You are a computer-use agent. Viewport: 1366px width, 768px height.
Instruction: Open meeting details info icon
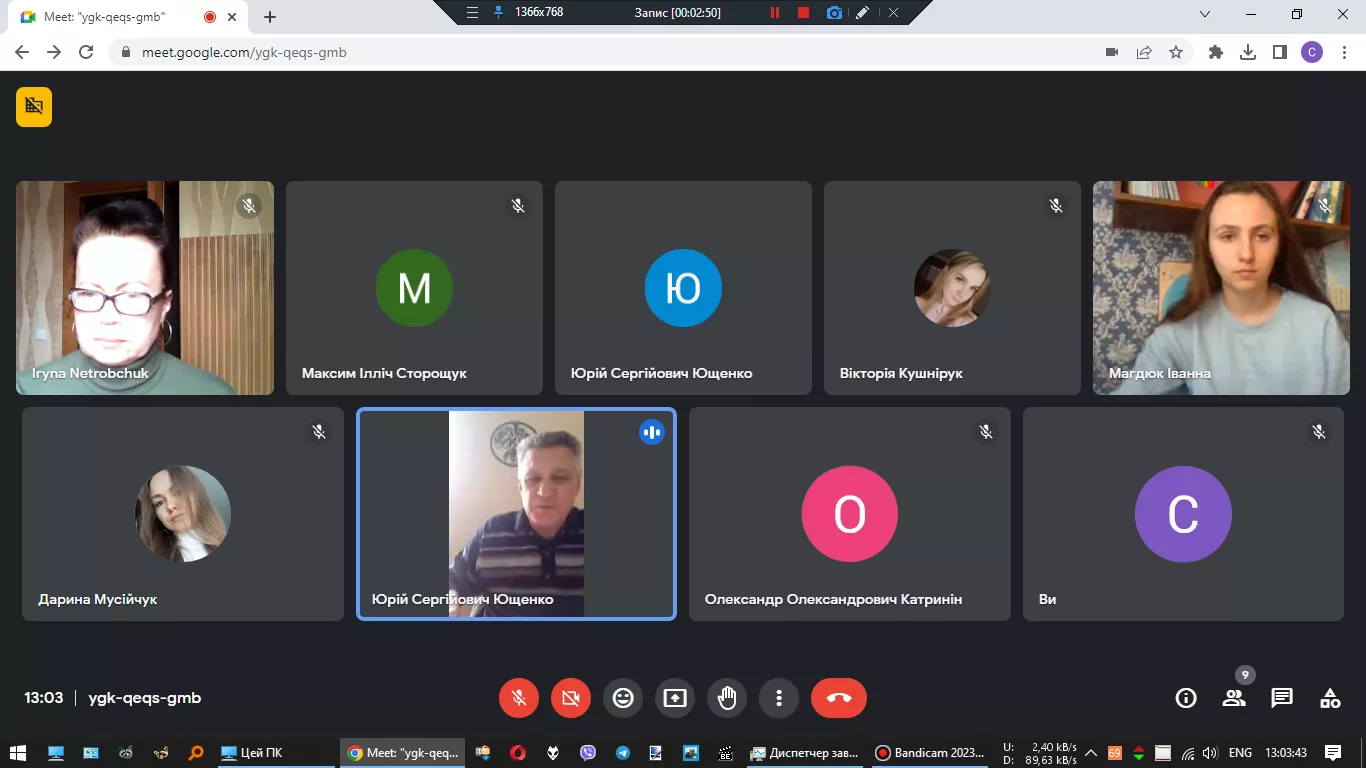1186,698
